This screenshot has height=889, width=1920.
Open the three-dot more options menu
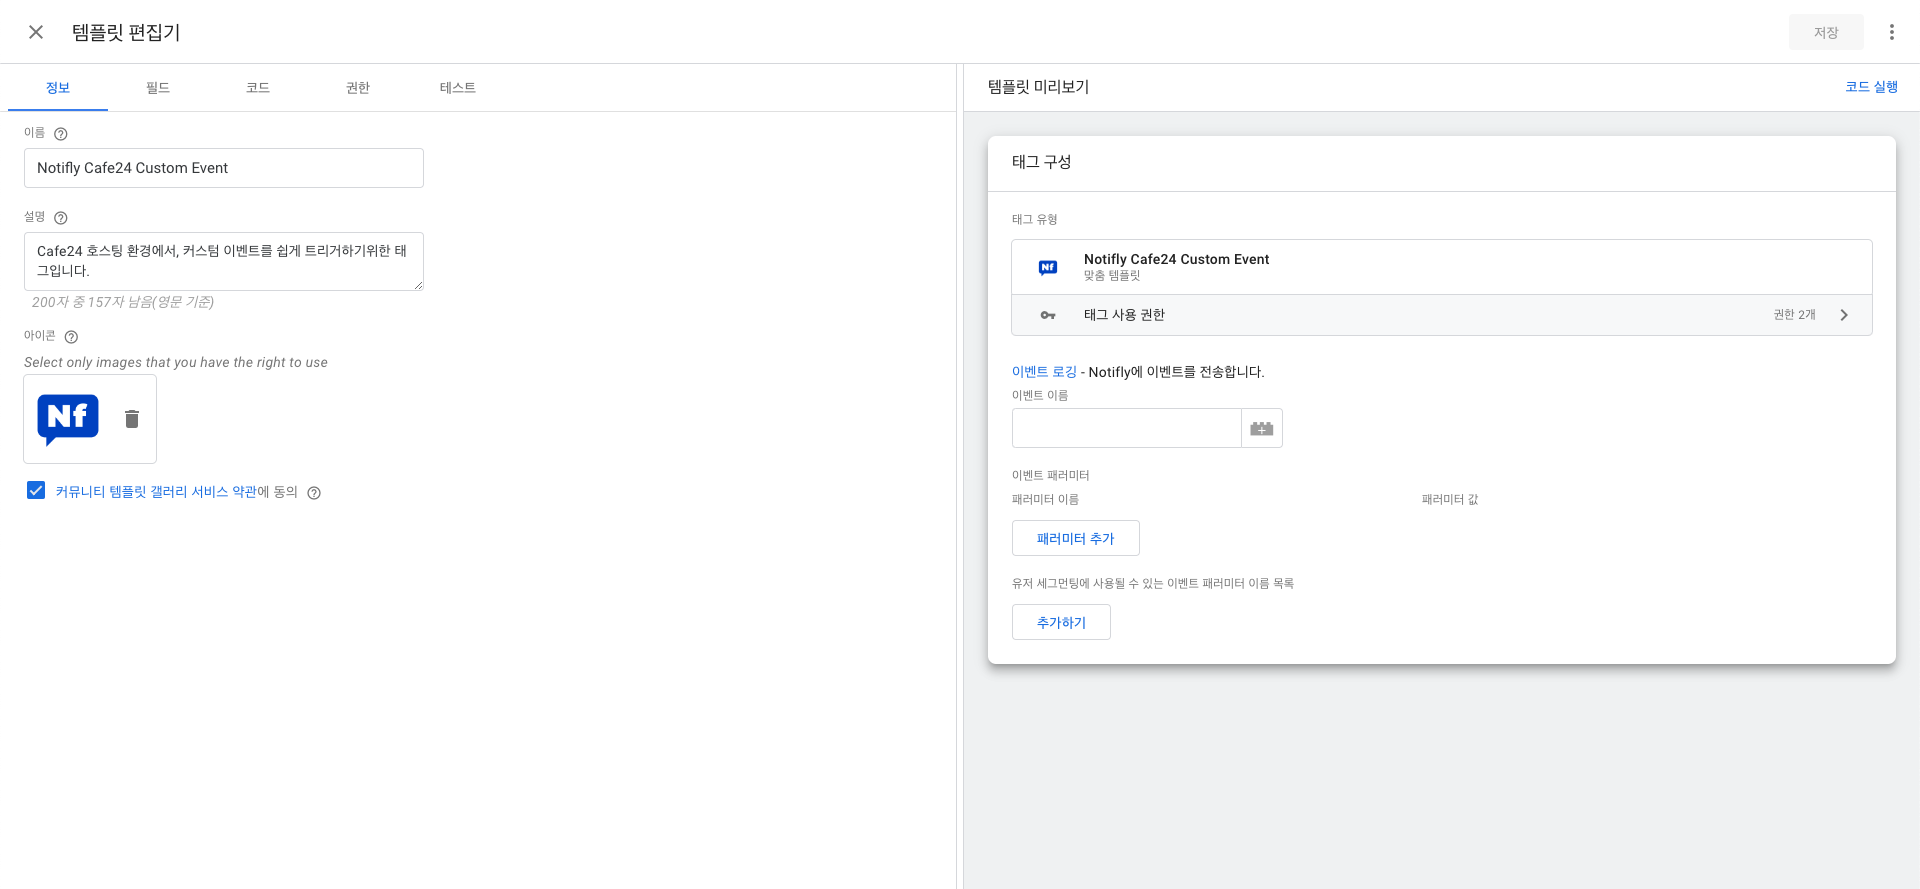[x=1891, y=32]
